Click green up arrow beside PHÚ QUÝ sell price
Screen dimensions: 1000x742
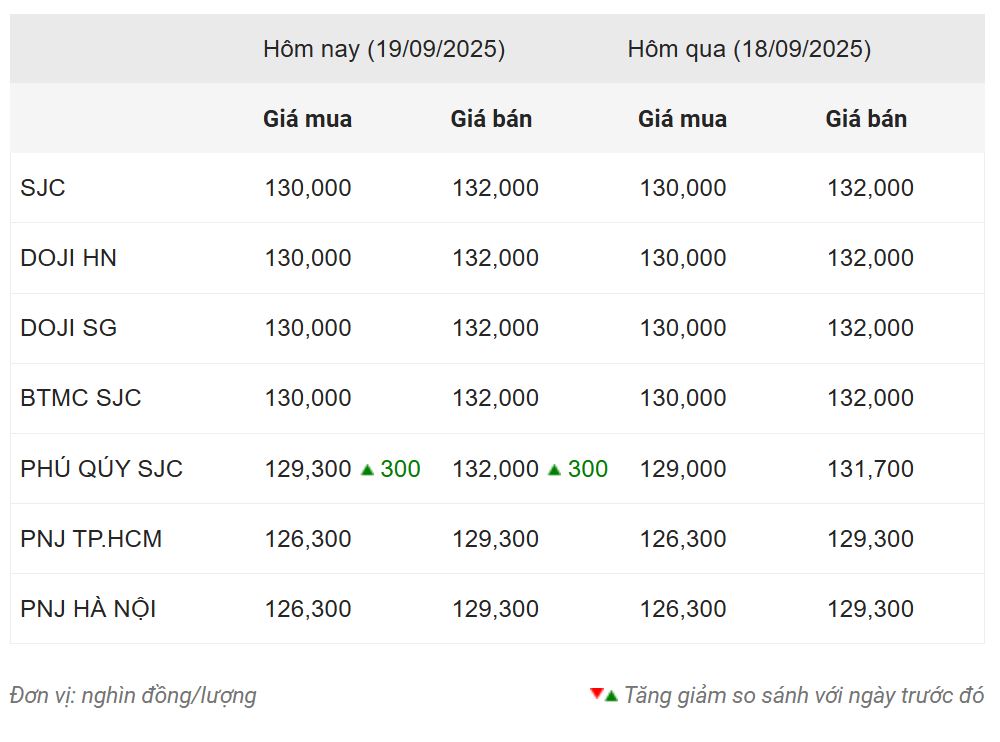[x=554, y=470]
